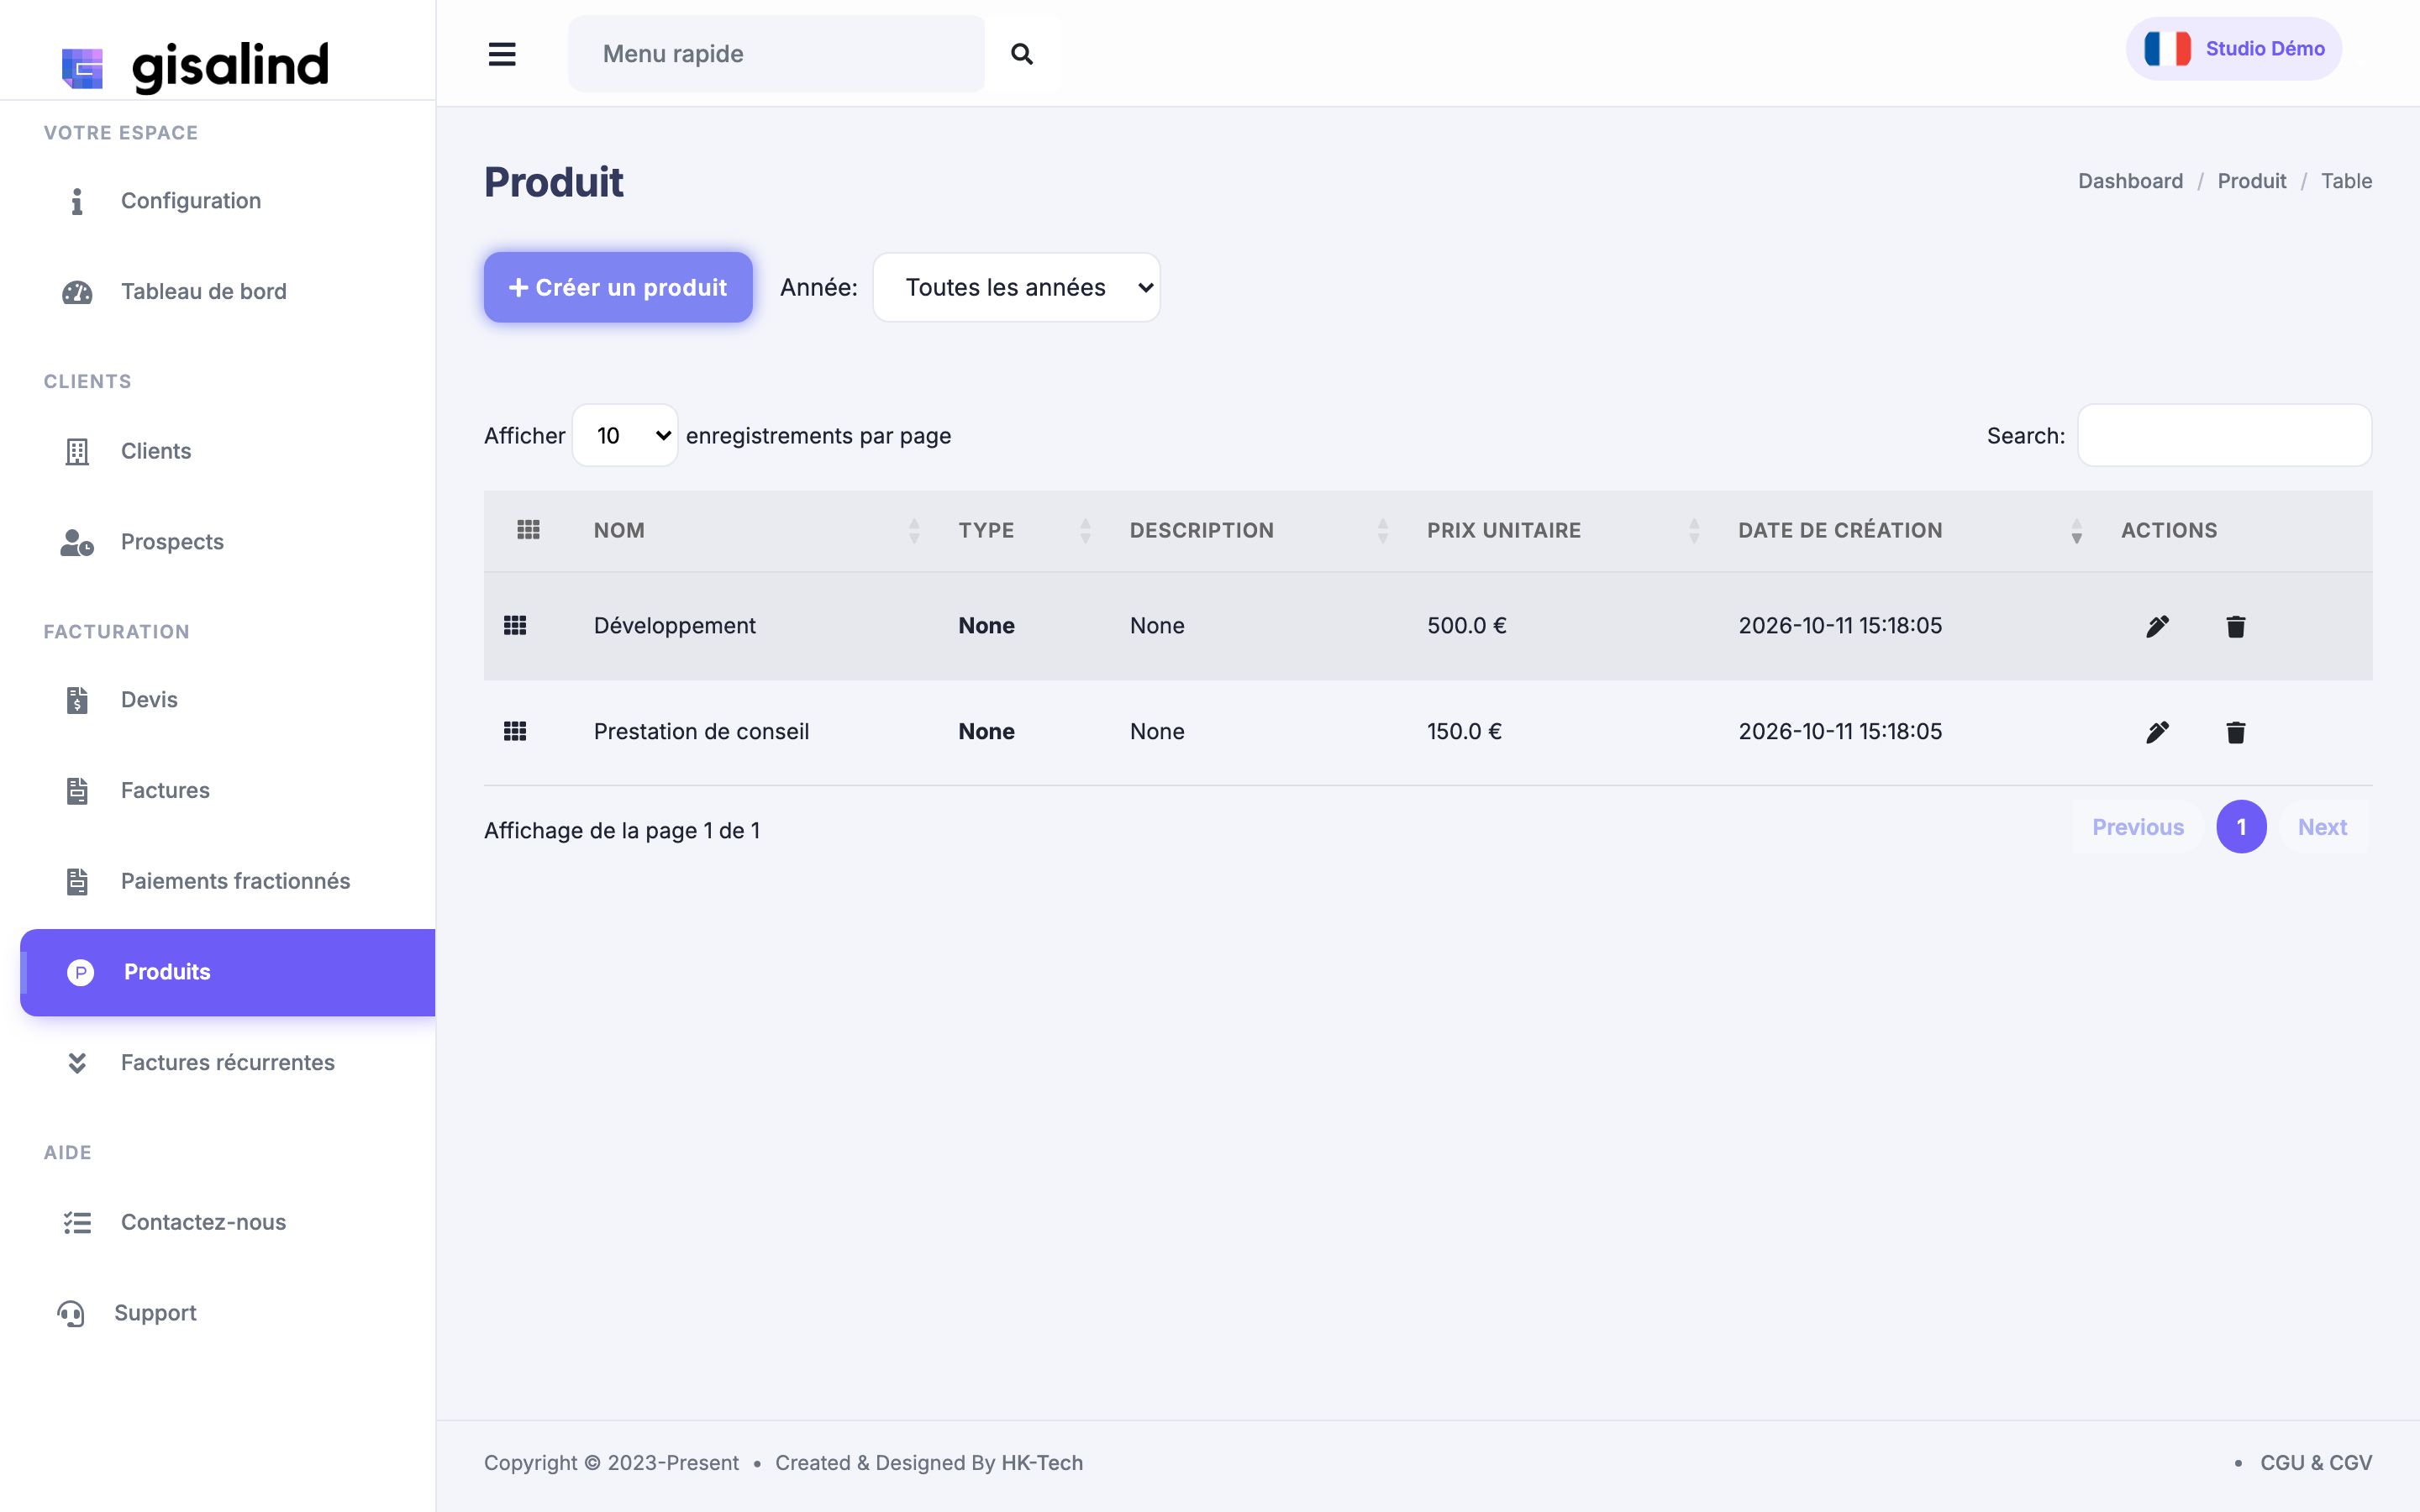The image size is (2420, 1512).
Task: Sort by DATE DE CRÉATION column
Action: pos(1909,530)
